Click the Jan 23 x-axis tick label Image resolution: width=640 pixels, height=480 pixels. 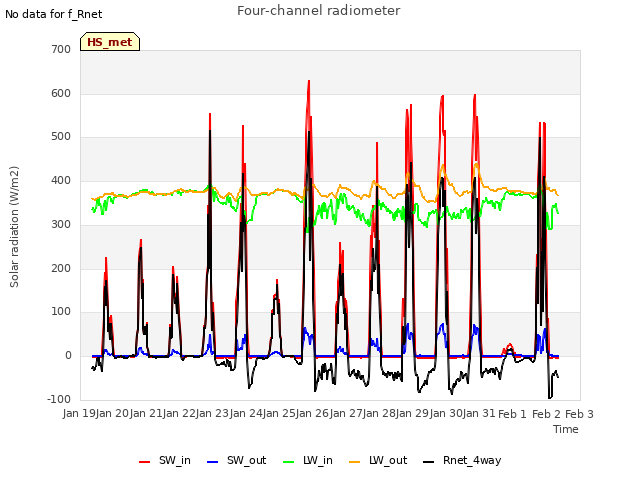click(x=213, y=414)
